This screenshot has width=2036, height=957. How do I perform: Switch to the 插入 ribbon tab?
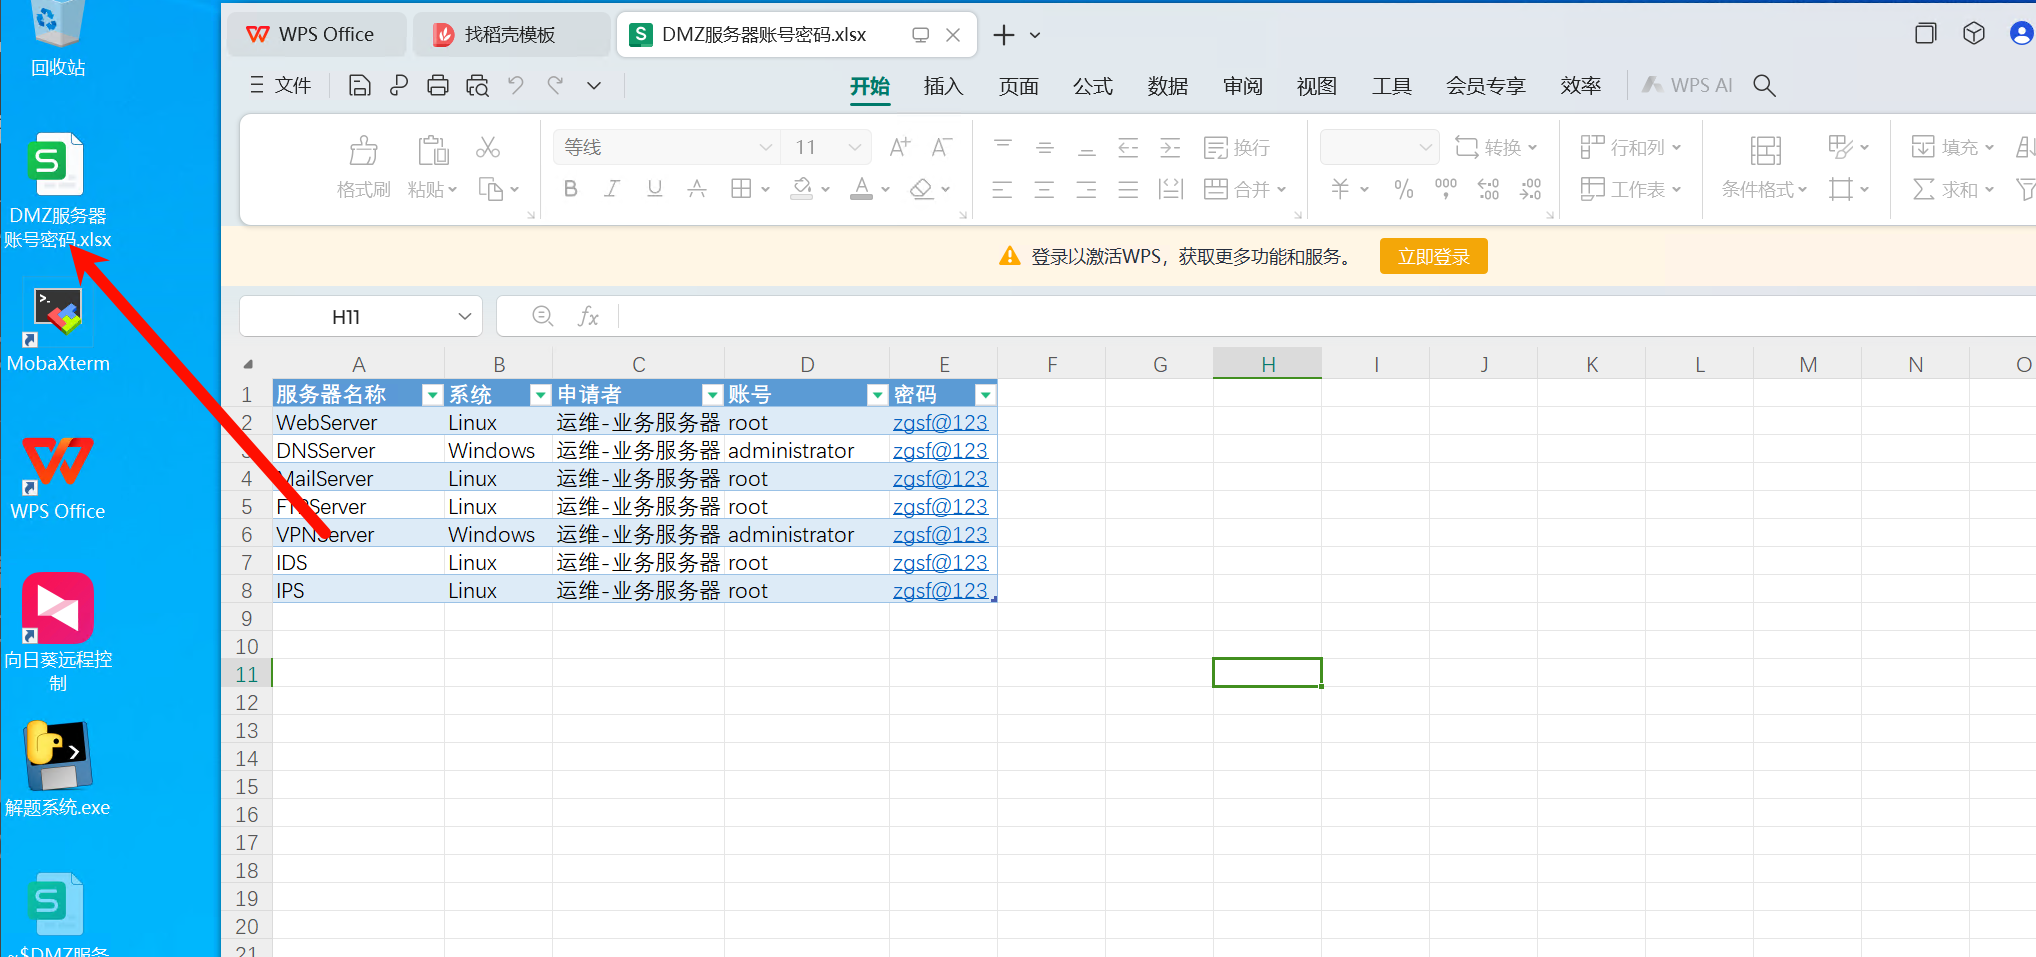pos(942,86)
